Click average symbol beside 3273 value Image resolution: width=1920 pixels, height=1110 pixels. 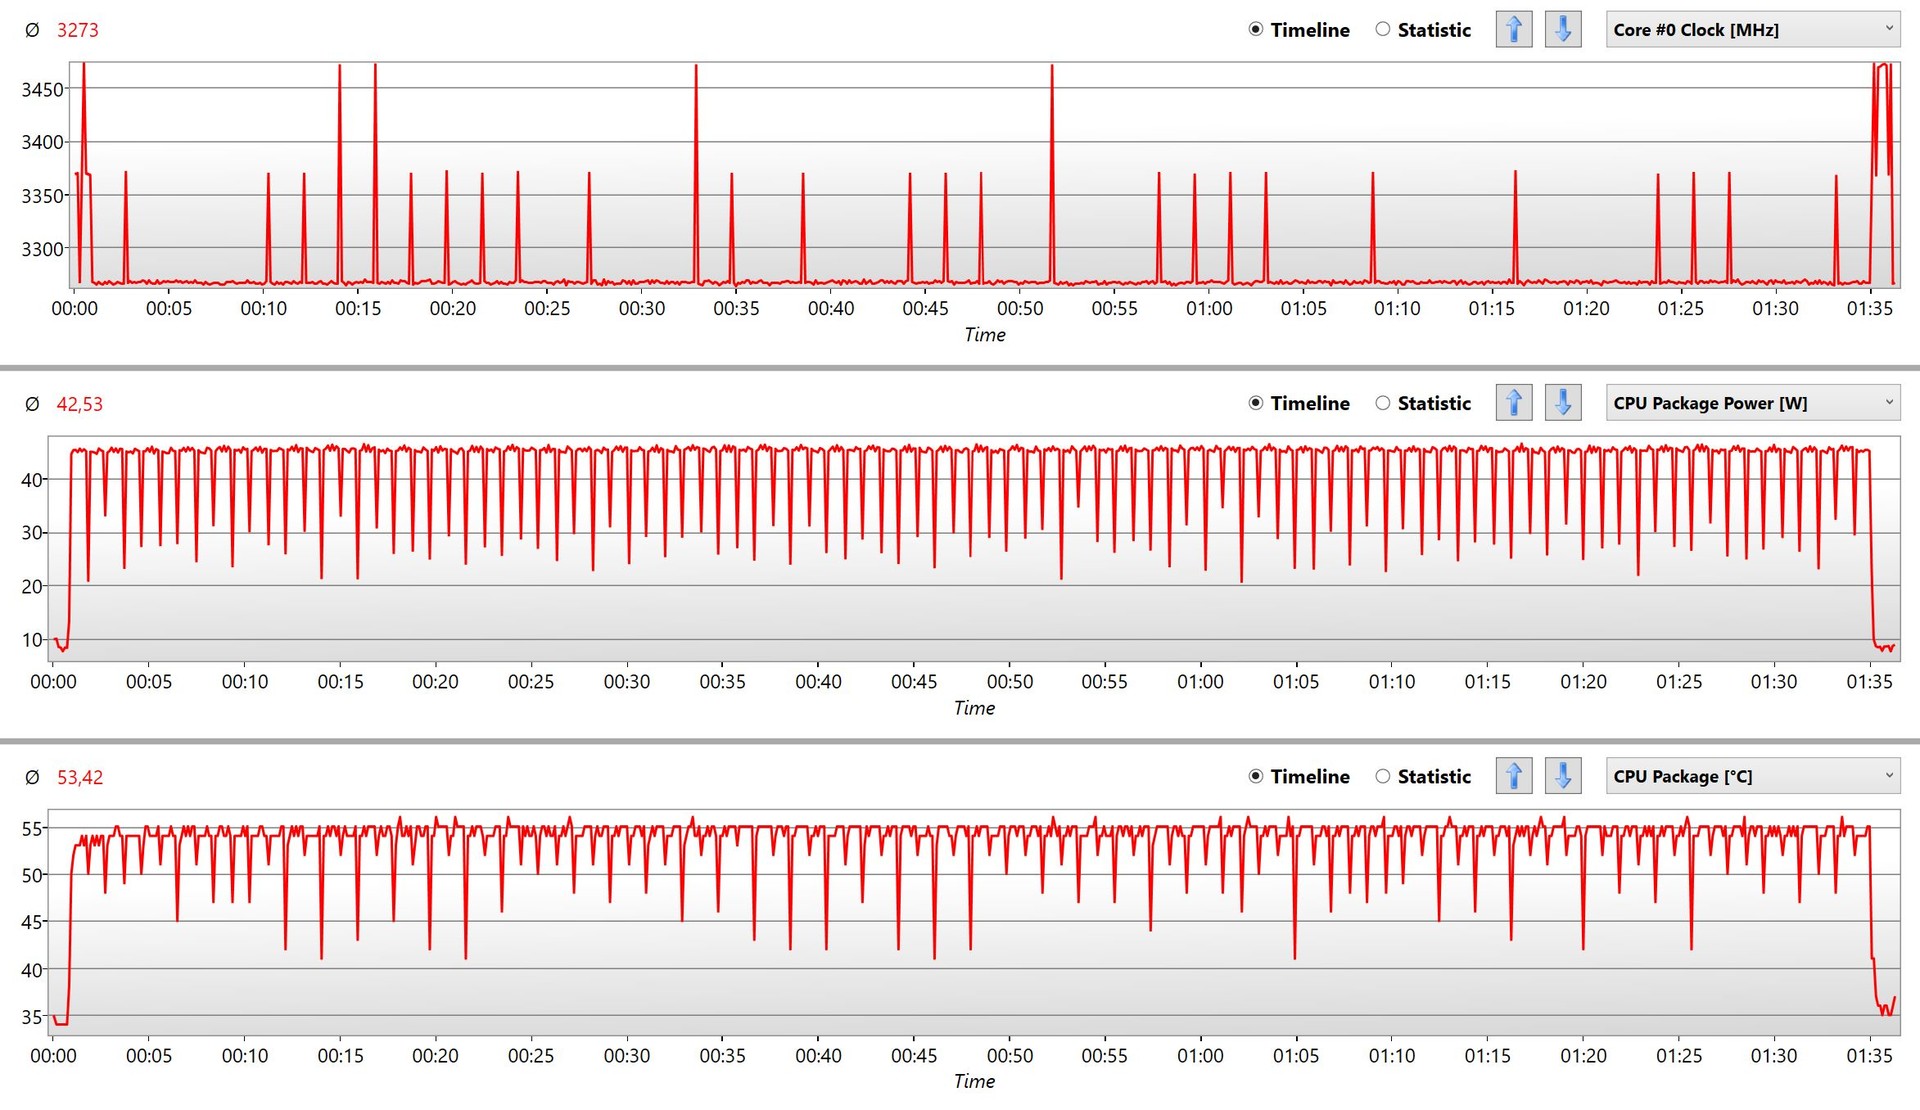[x=32, y=30]
